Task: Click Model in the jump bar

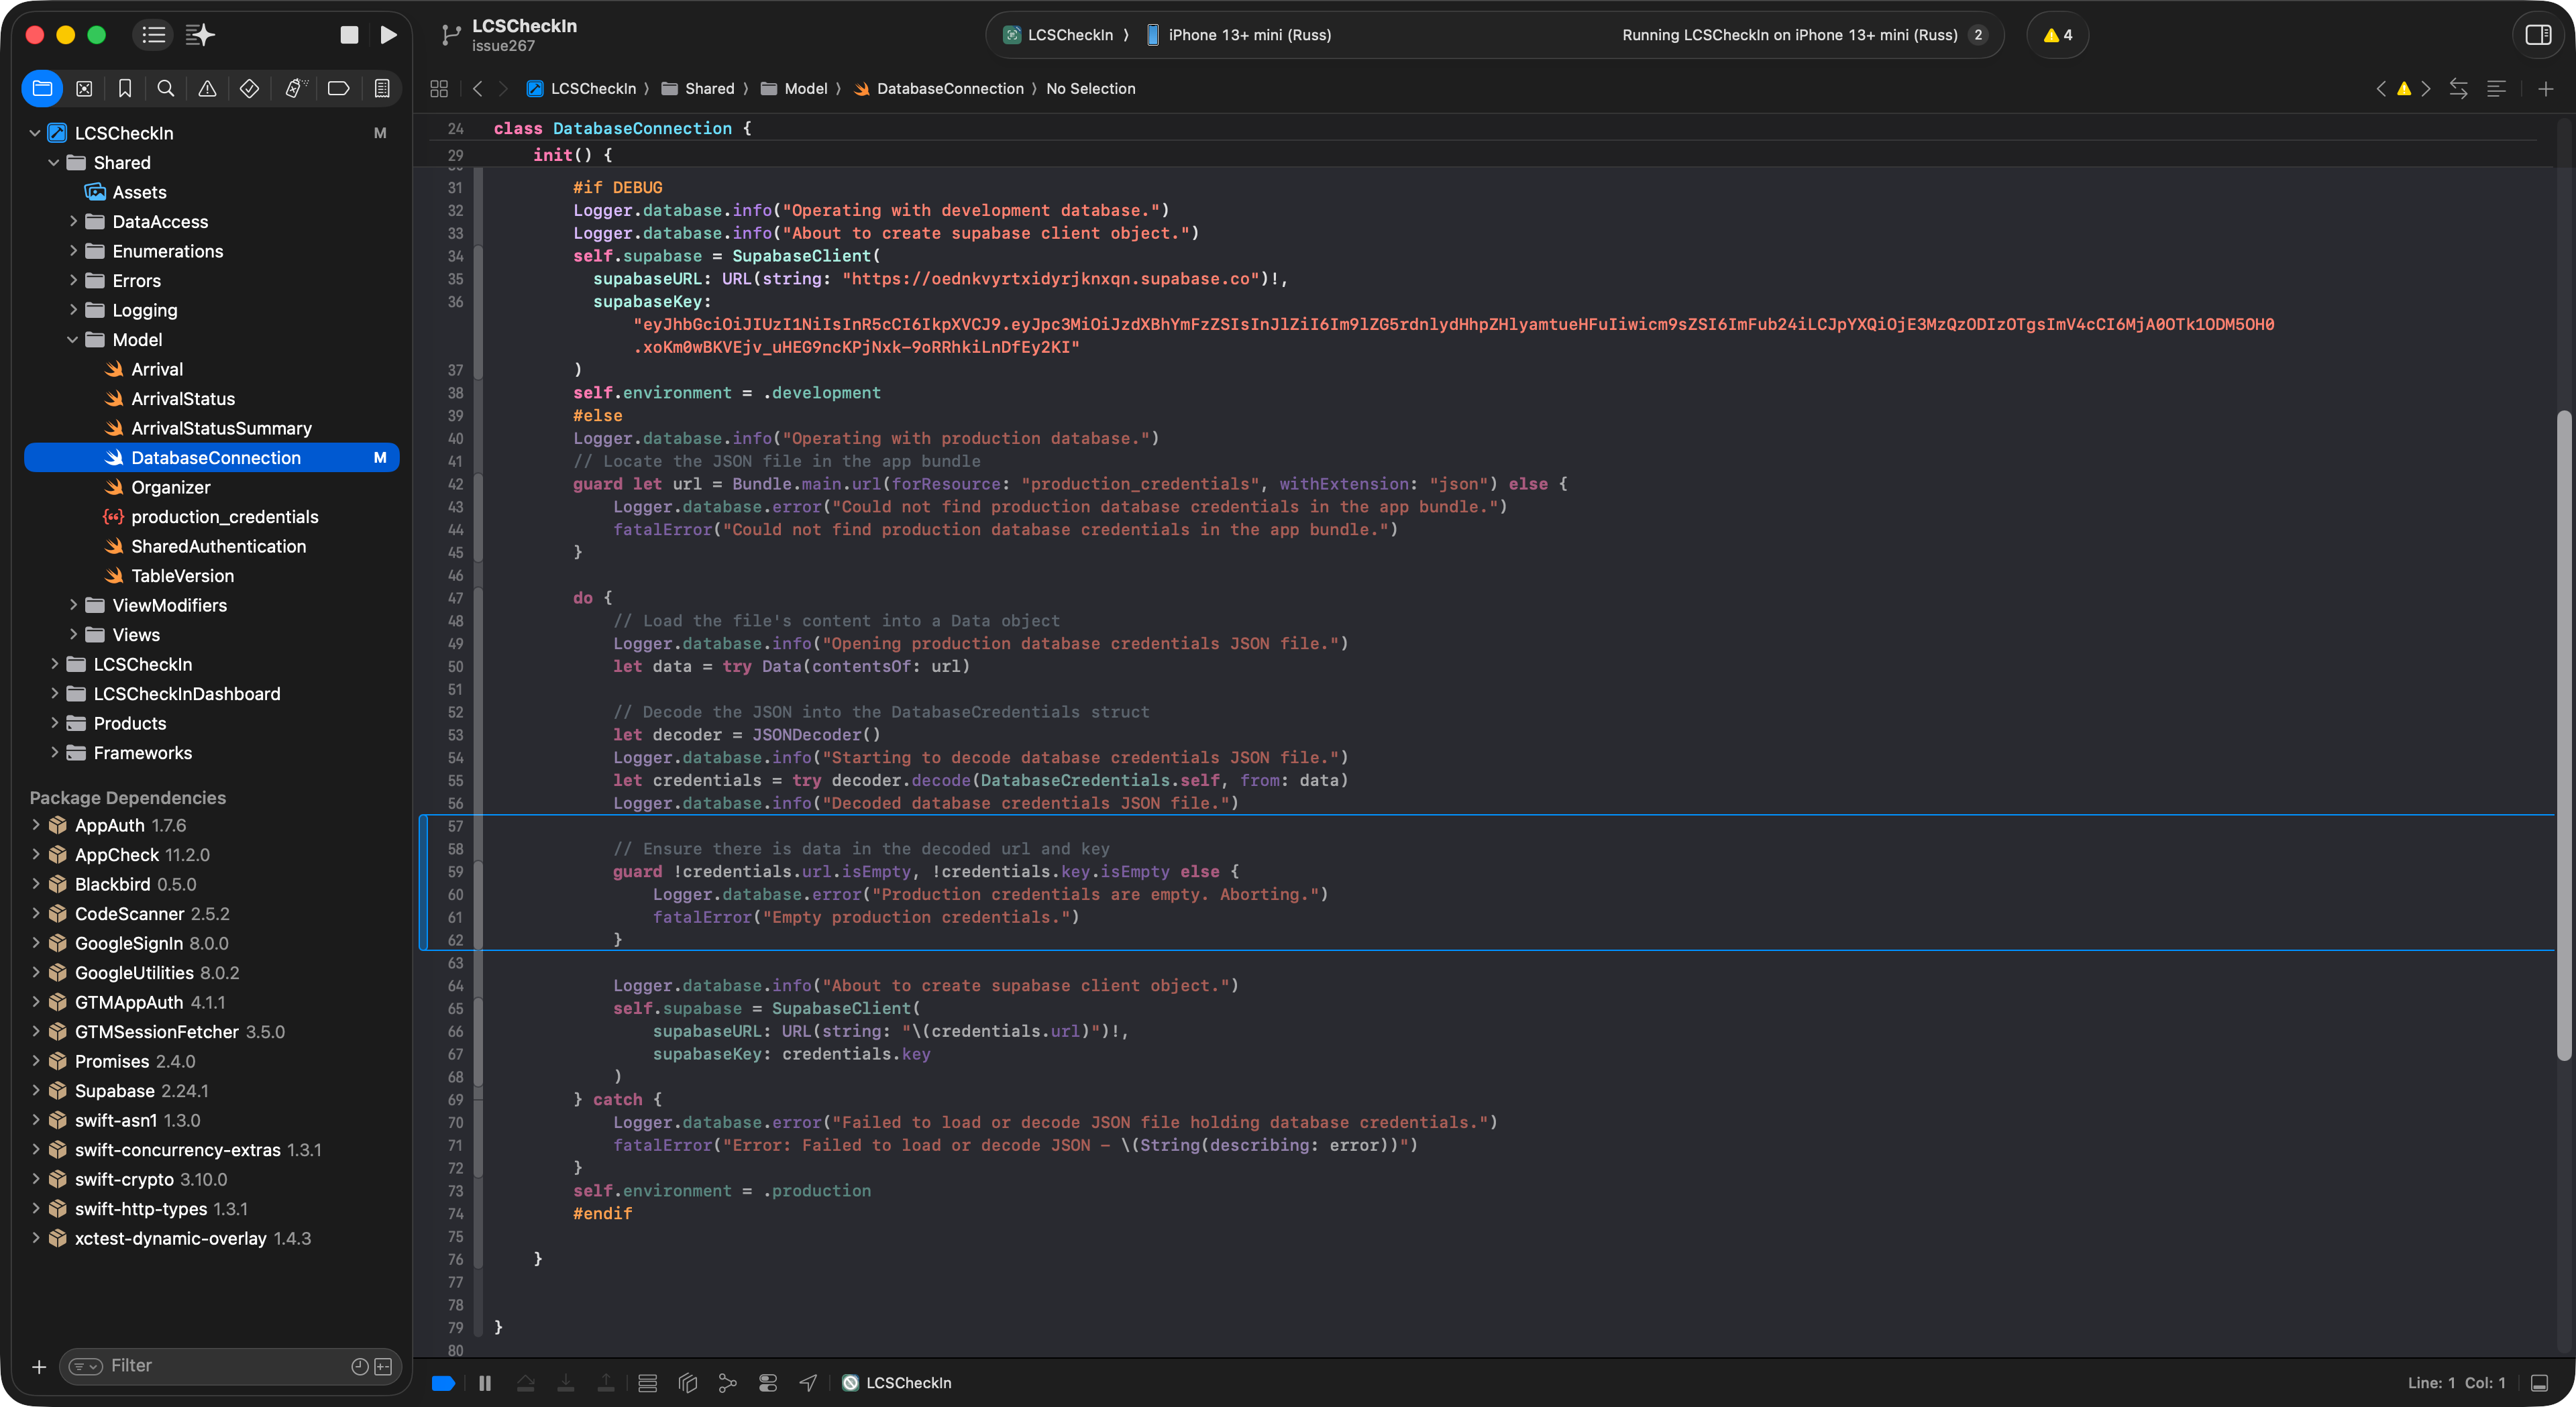Action: 805,88
